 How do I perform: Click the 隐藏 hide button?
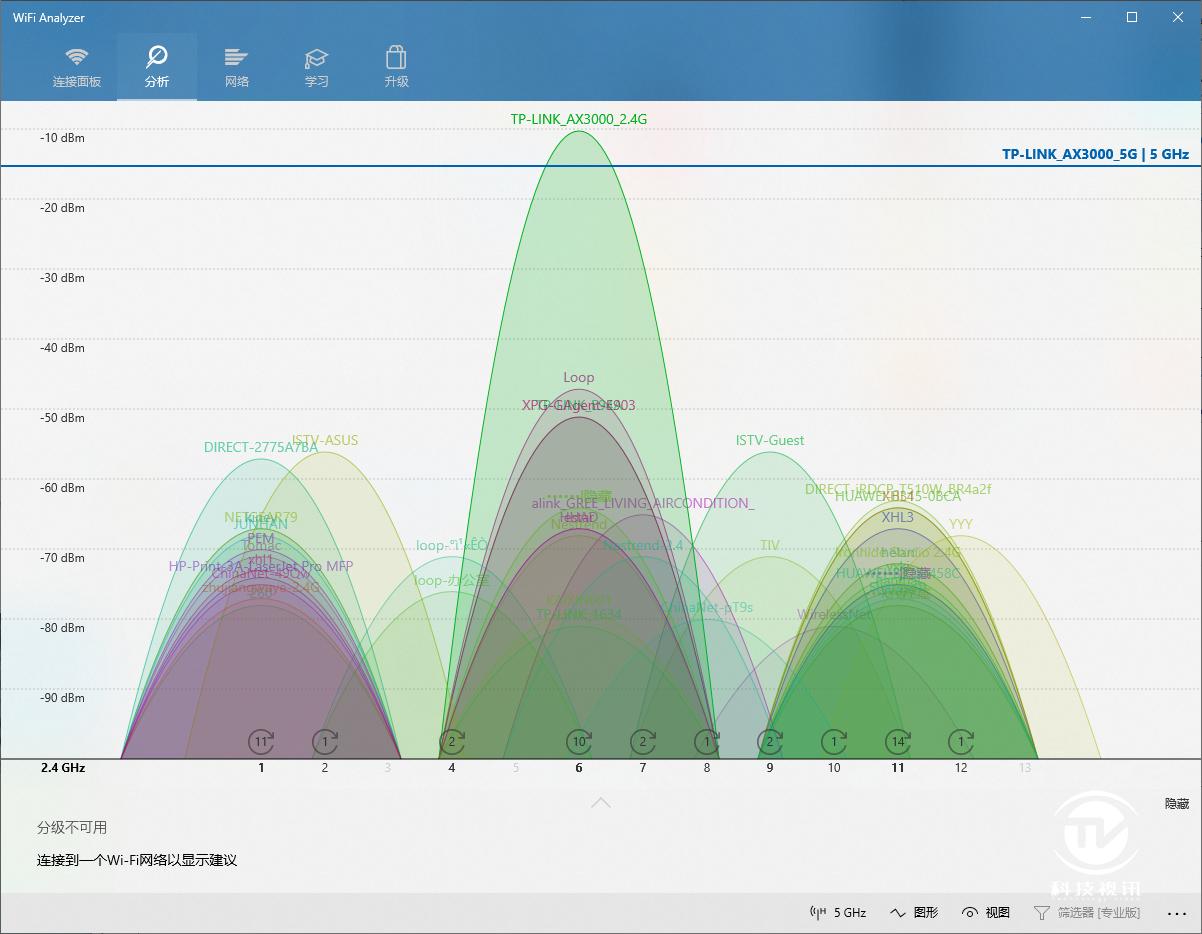[x=1176, y=803]
